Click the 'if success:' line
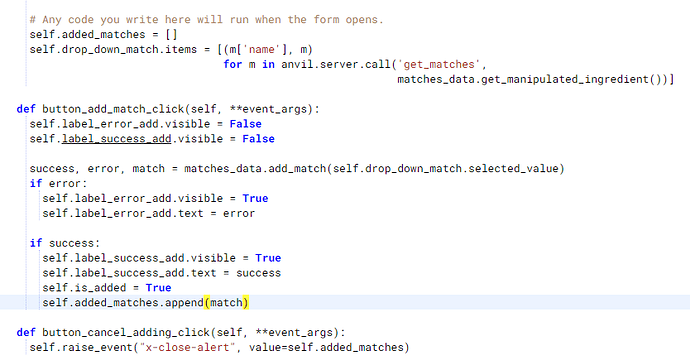 (x=65, y=243)
